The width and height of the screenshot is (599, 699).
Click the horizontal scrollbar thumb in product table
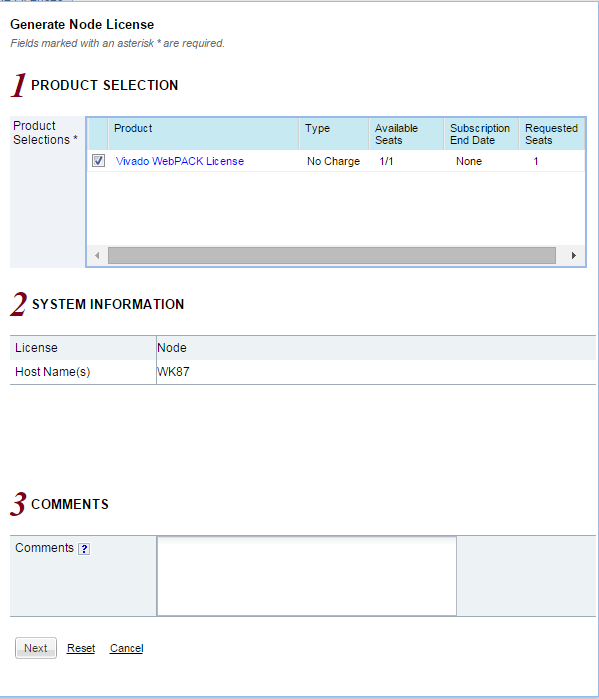point(332,255)
